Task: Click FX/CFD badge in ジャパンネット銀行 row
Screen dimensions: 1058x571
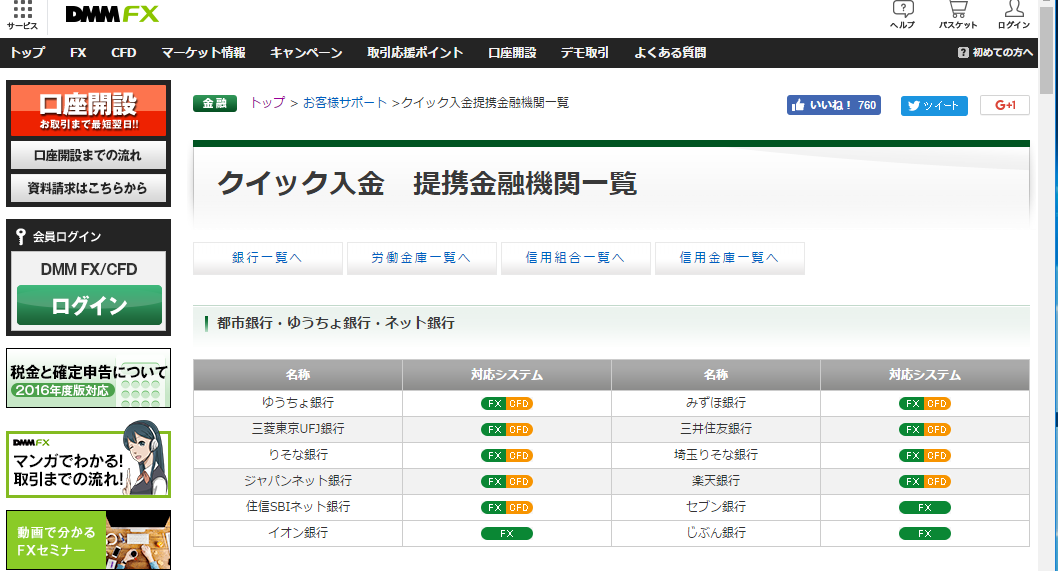Action: coord(507,481)
